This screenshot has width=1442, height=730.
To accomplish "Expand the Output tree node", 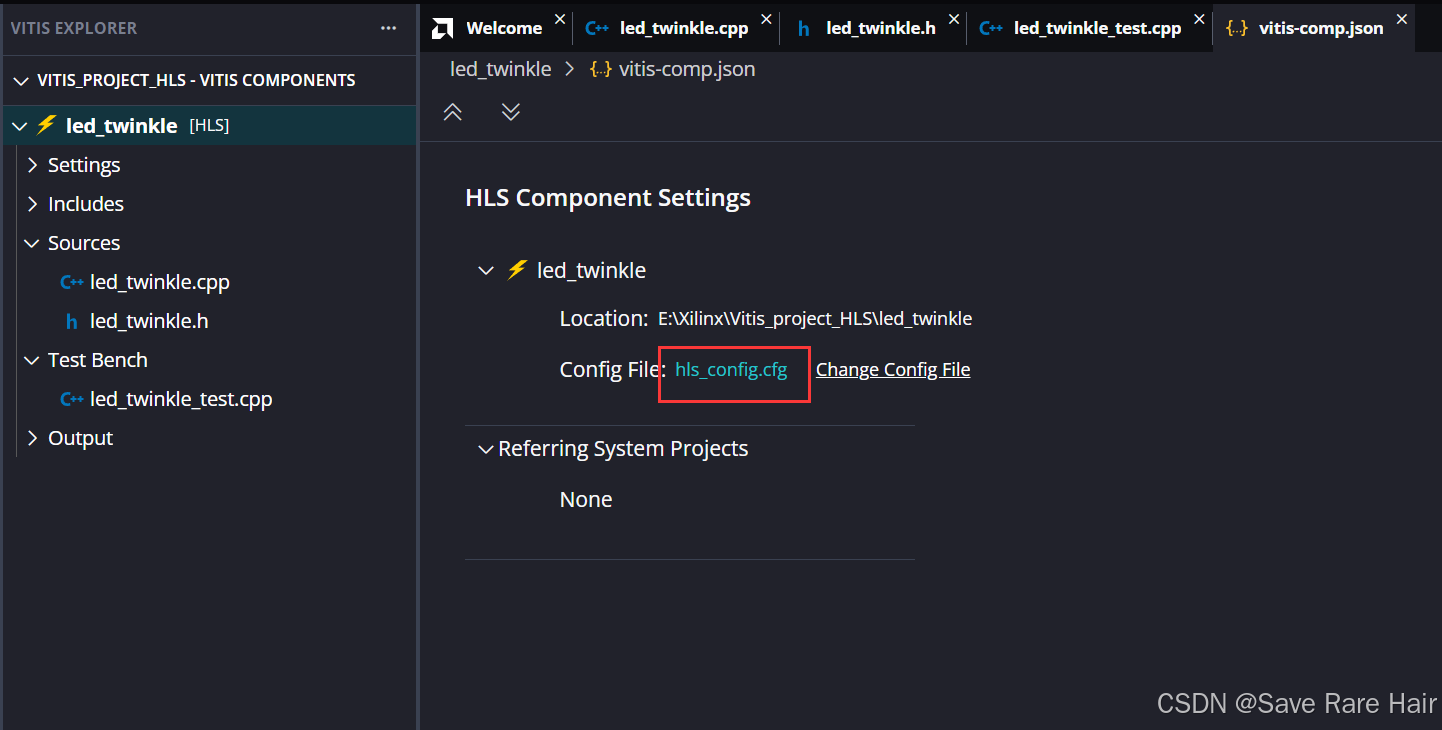I will pyautogui.click(x=33, y=438).
